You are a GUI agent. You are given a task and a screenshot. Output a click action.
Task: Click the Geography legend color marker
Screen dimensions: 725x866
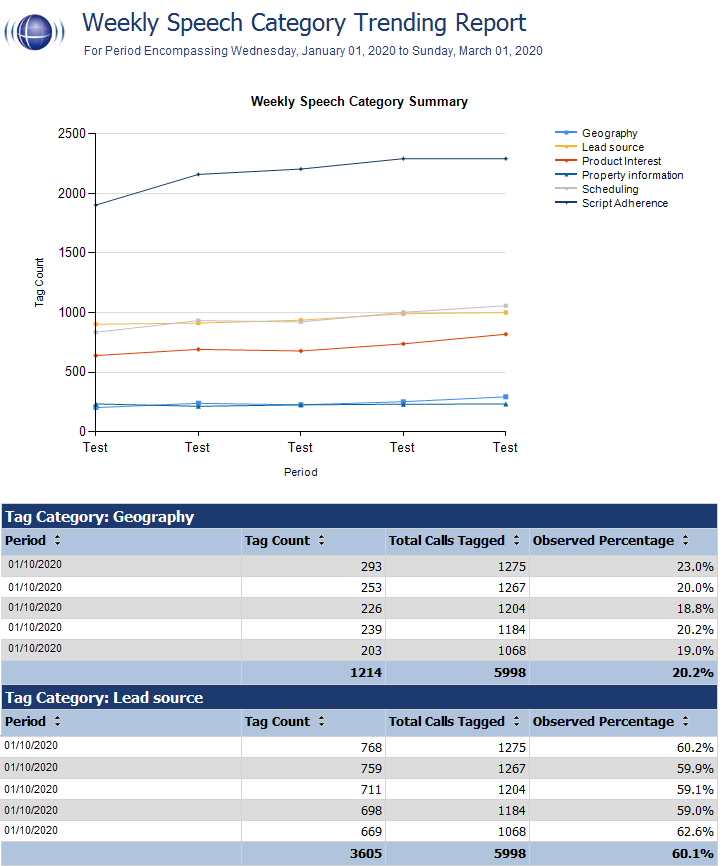tap(566, 133)
